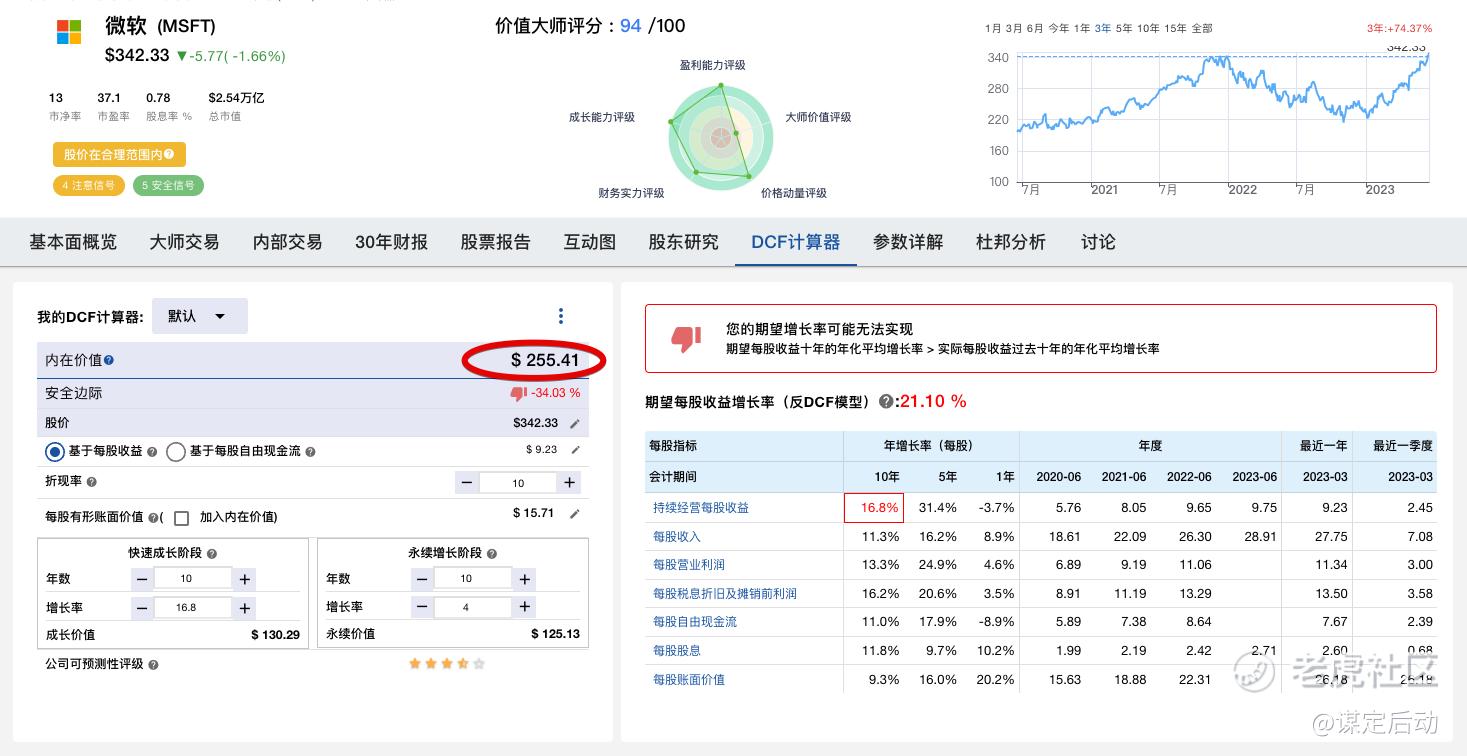1467x756 pixels.
Task: Click the thumbs-down warning icon in alert box
Action: (686, 339)
